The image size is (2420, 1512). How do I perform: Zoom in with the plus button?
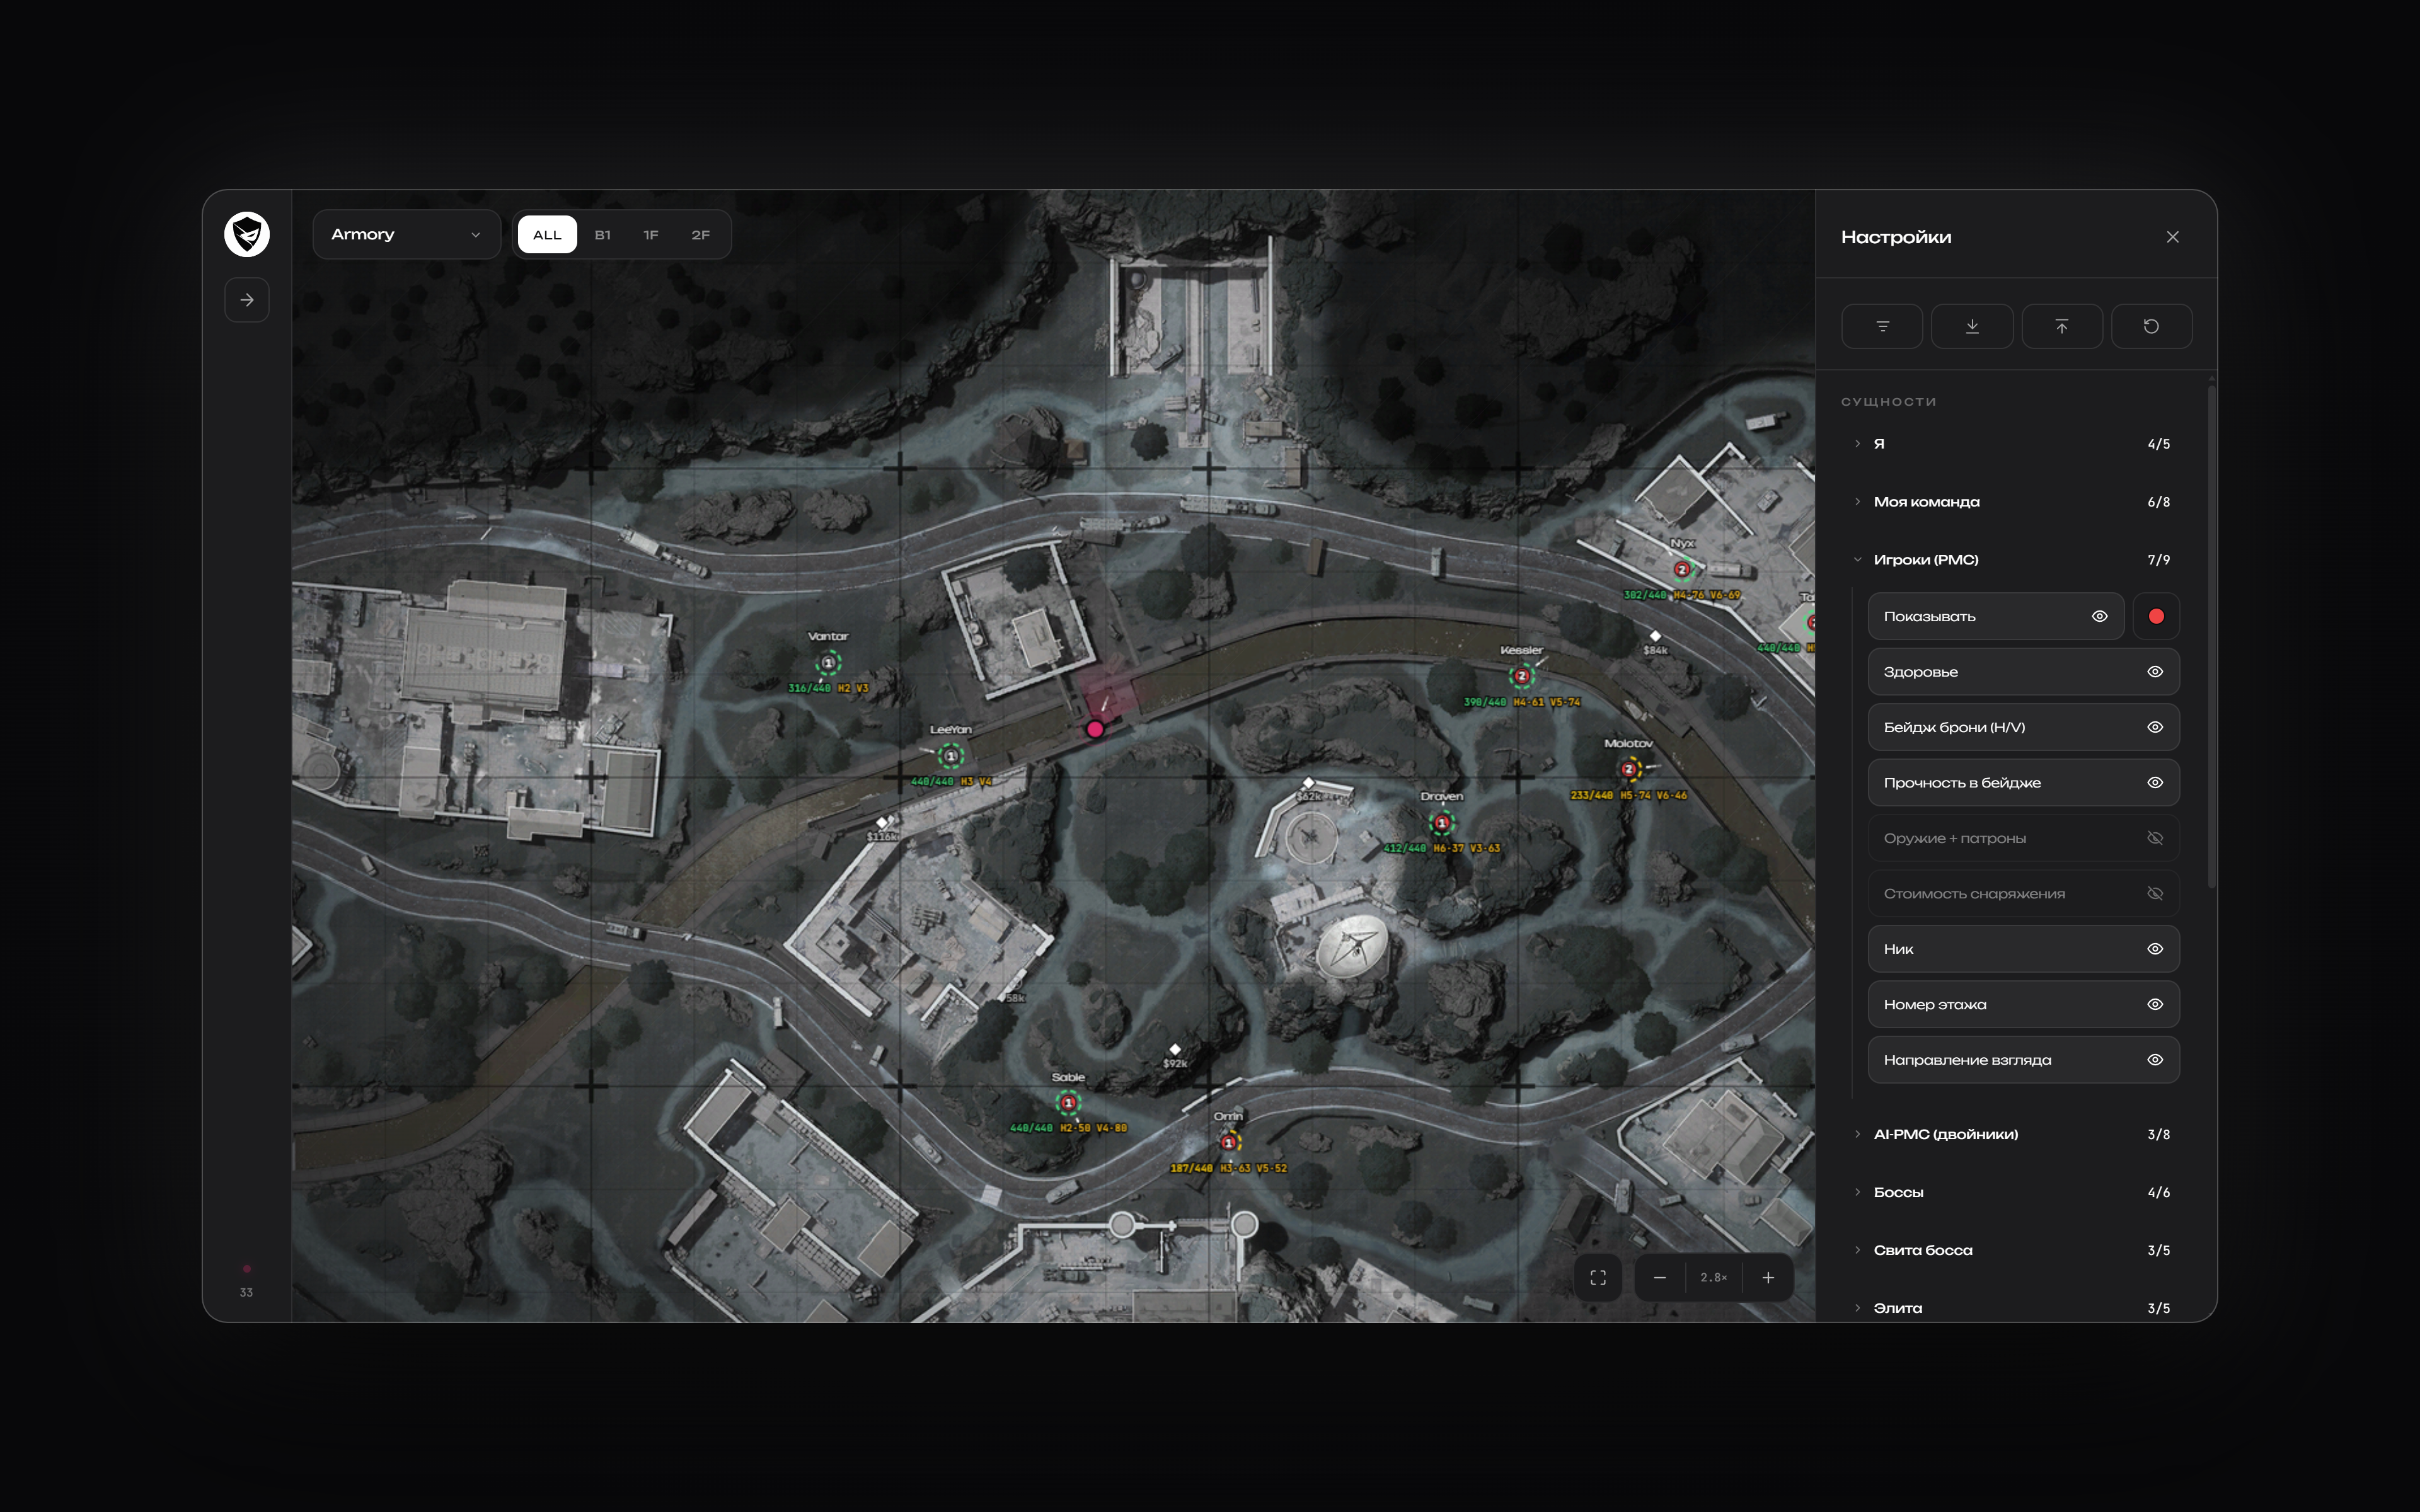(x=1768, y=1277)
